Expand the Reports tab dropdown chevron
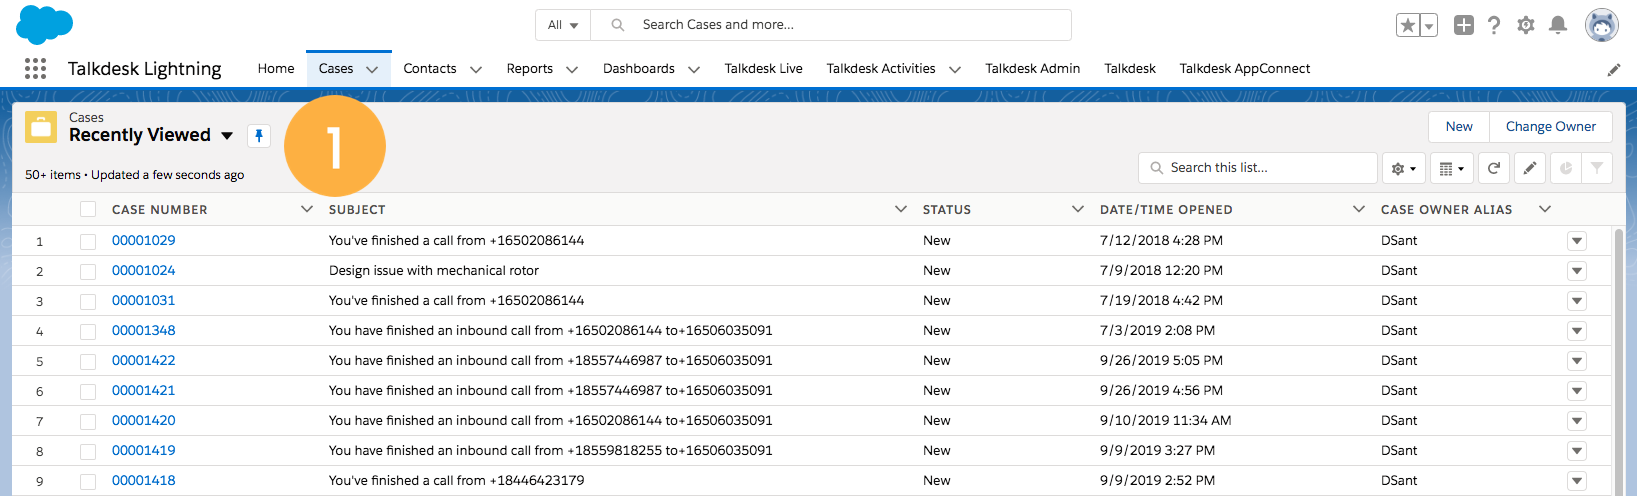 click(572, 69)
